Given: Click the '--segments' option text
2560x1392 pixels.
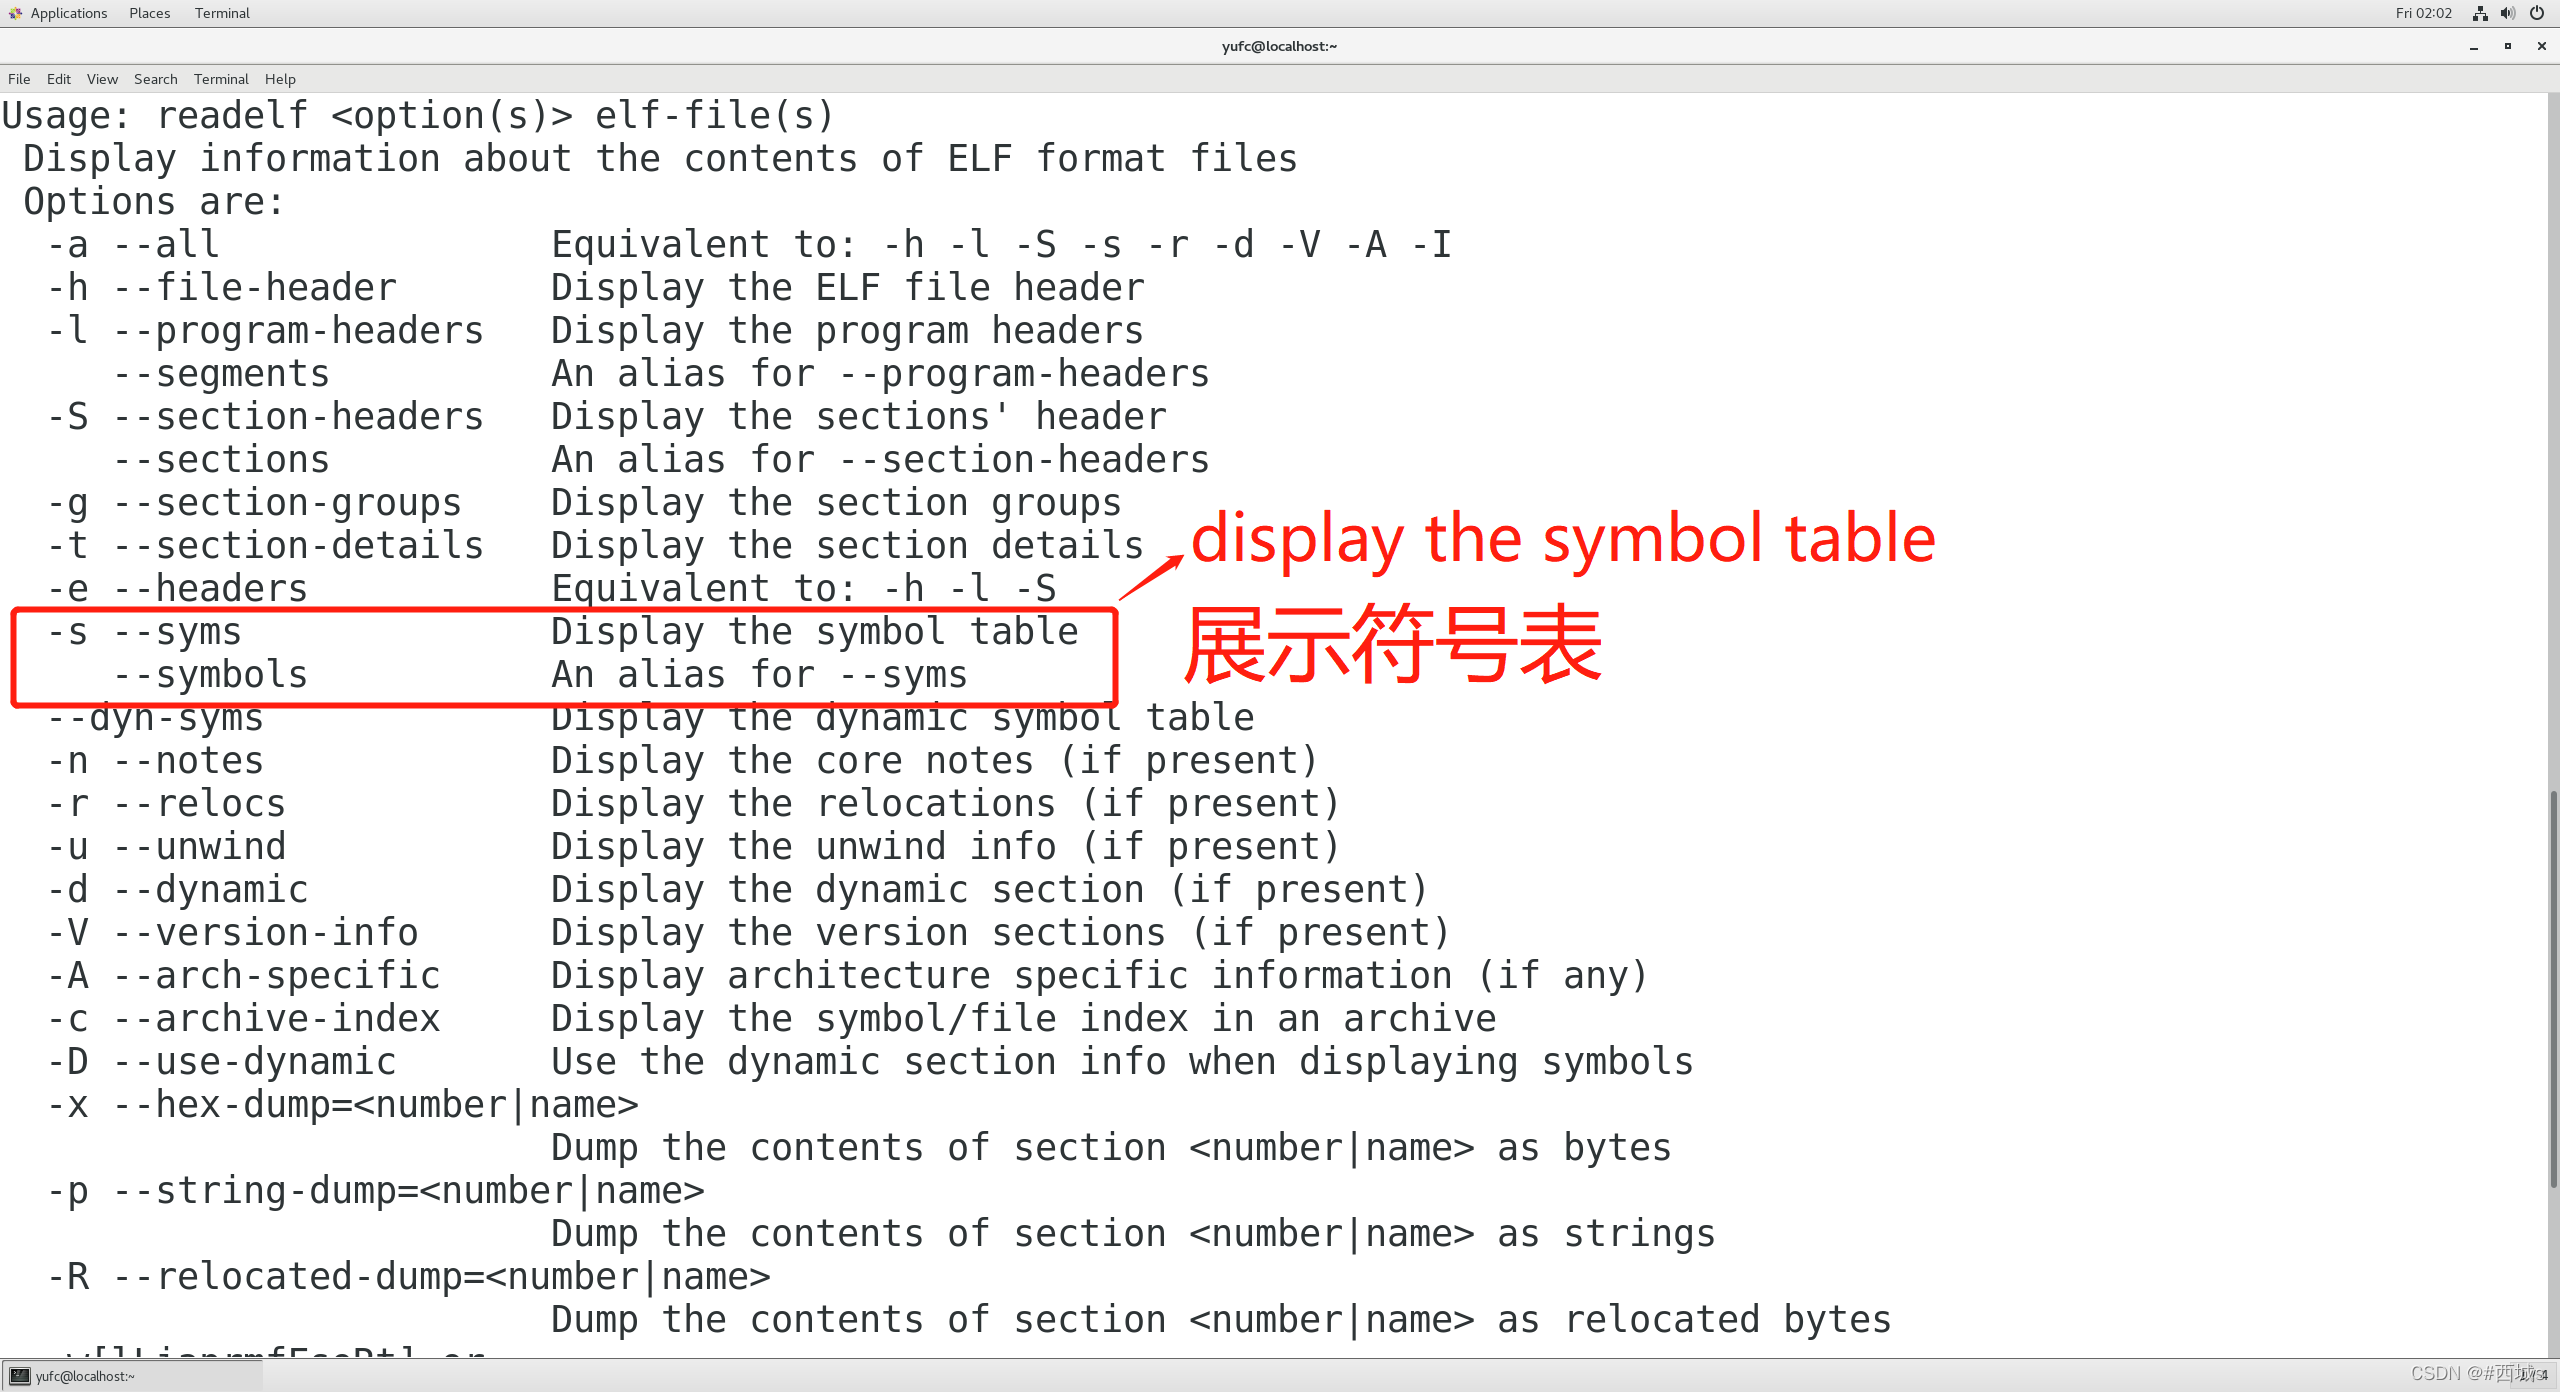Looking at the screenshot, I should (x=222, y=374).
